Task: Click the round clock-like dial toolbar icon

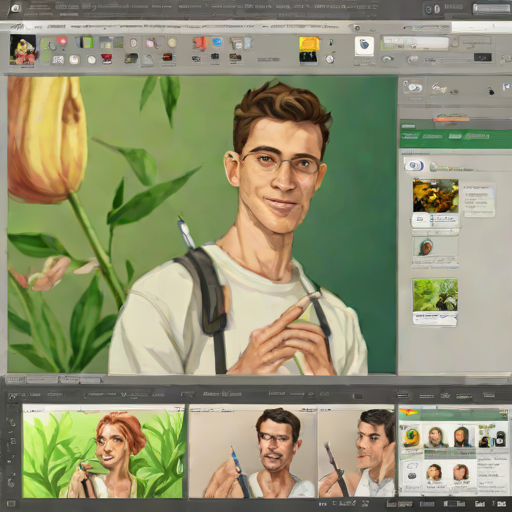Action: (x=329, y=59)
